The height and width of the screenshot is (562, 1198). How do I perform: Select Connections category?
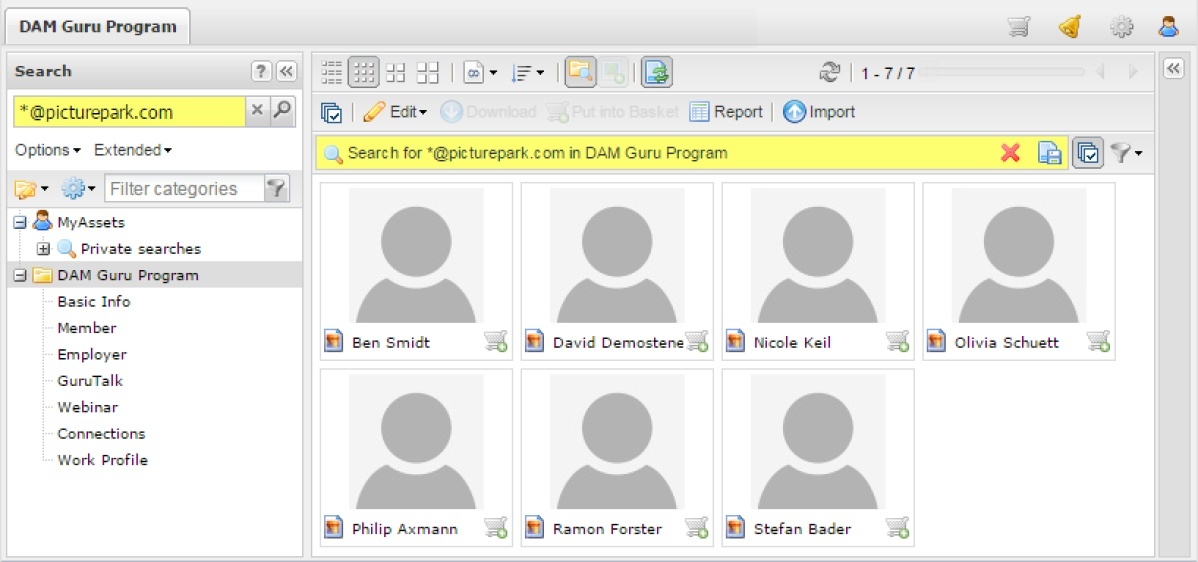(101, 434)
